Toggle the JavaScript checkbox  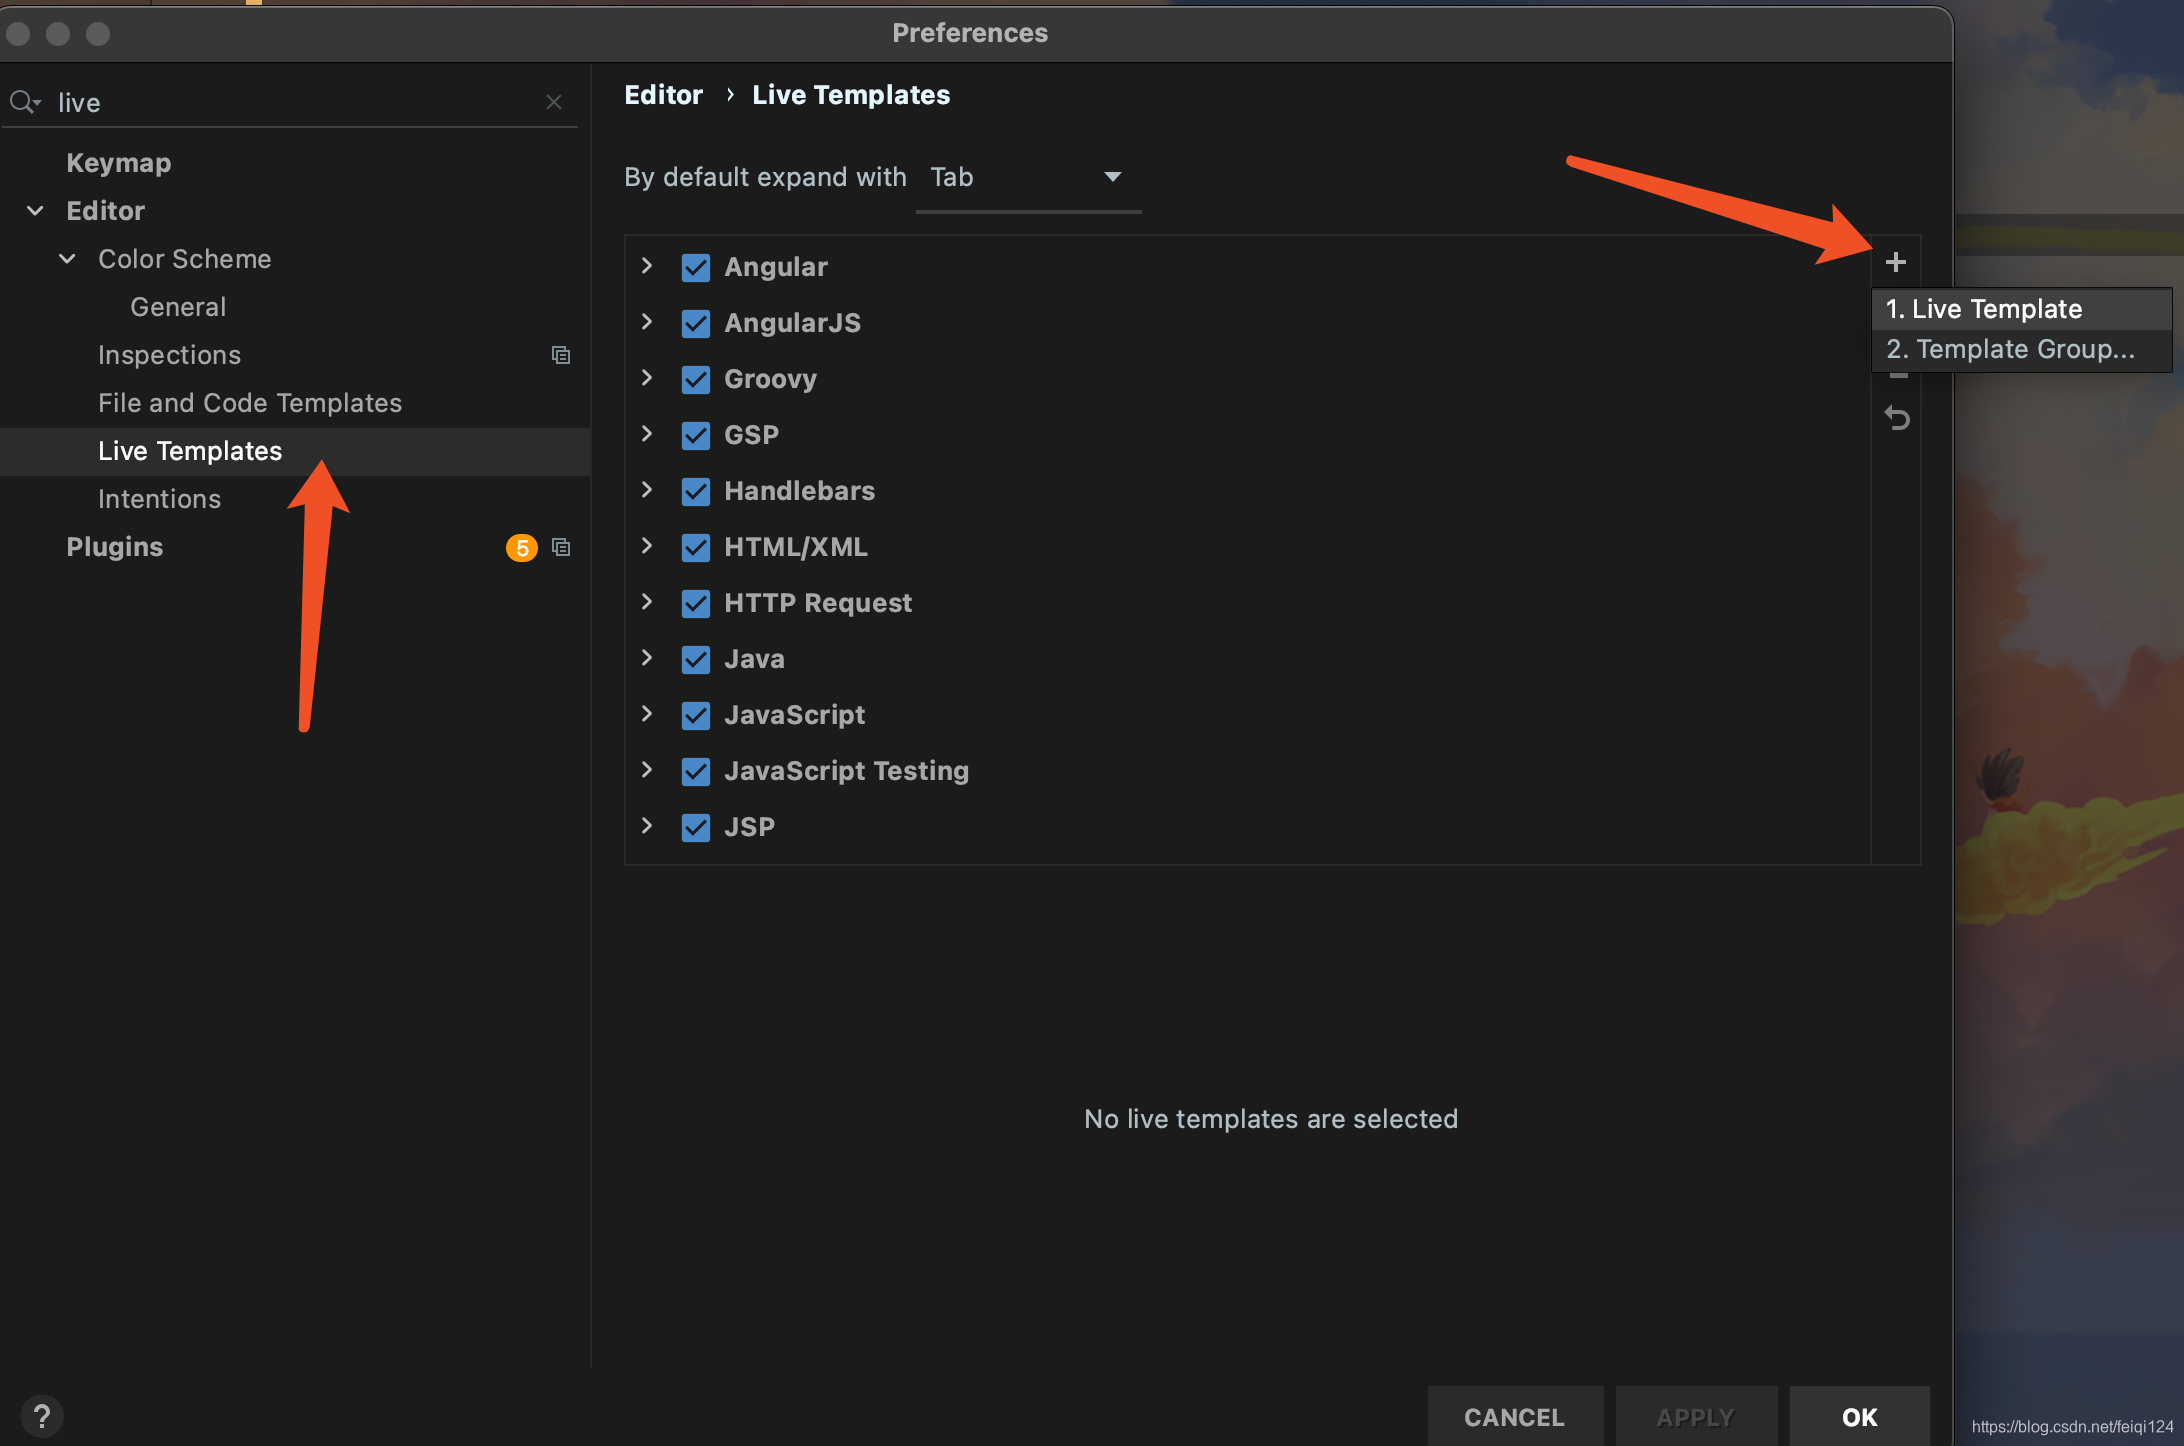tap(694, 713)
